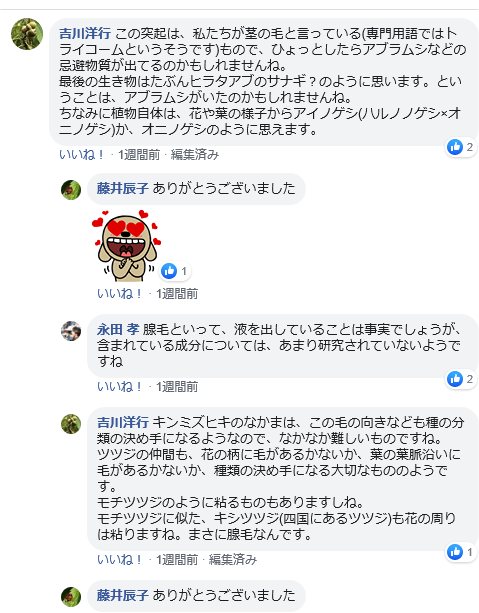This screenshot has width=479, height=613.
Task: Show edit history via 編集済み on キンミズヒキ reply
Action: coord(233,560)
